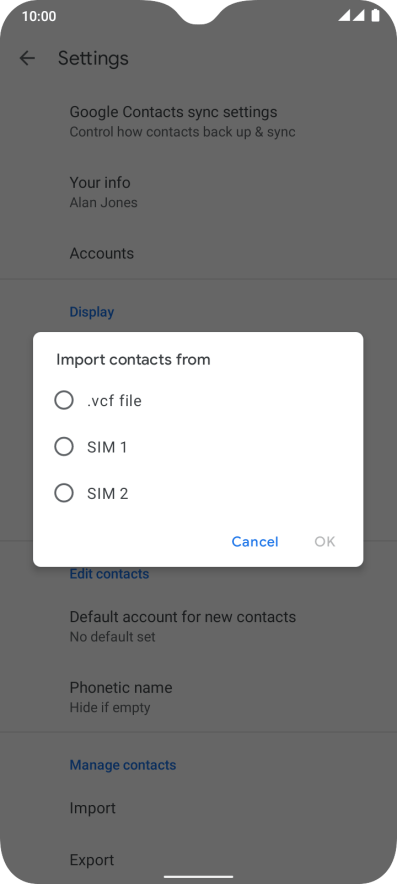Viewport: 397px width, 884px height.
Task: Check the battery status icon
Action: (375, 16)
